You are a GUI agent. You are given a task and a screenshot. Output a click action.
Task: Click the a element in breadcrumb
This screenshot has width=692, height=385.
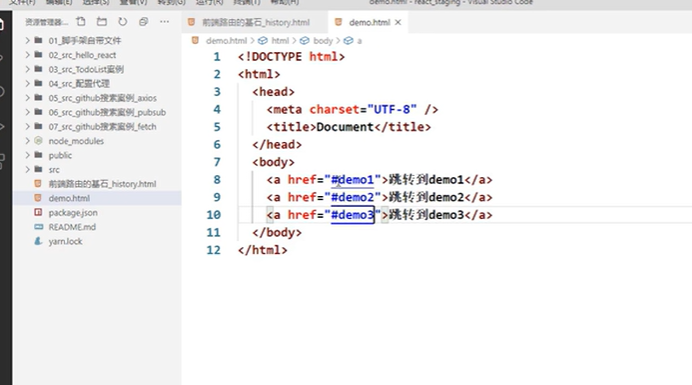(359, 41)
